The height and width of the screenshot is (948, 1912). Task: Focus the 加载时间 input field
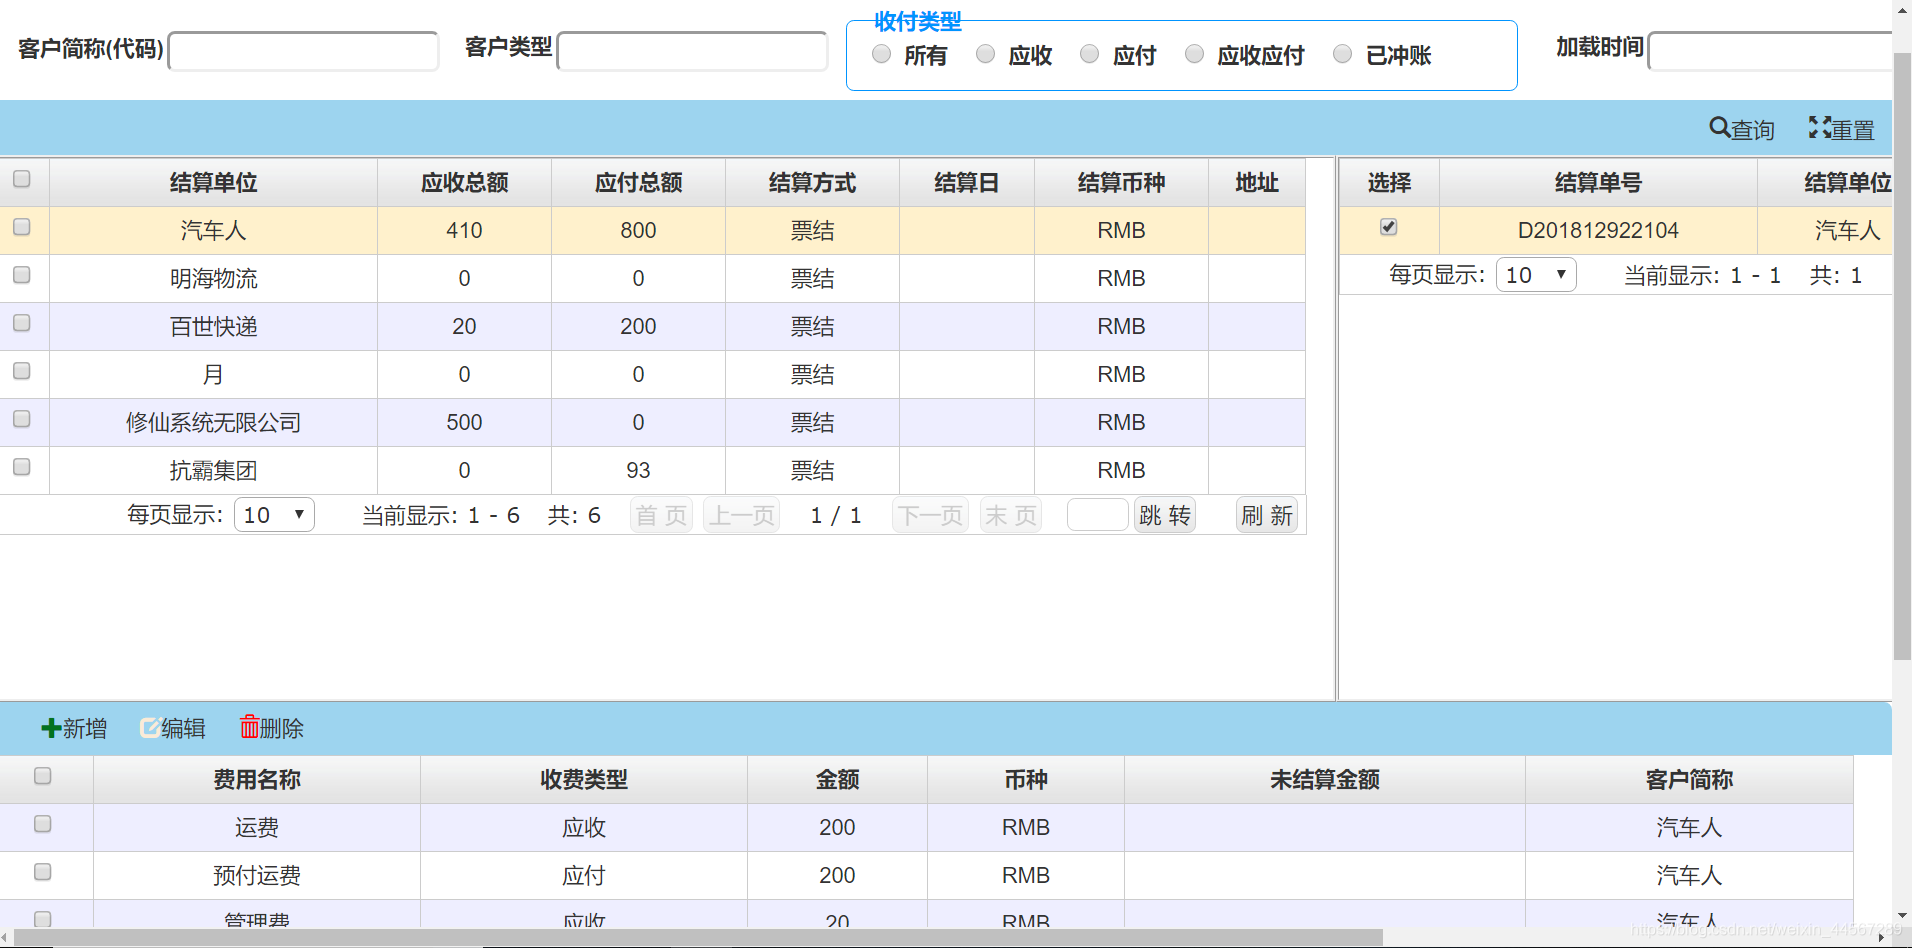point(1770,51)
